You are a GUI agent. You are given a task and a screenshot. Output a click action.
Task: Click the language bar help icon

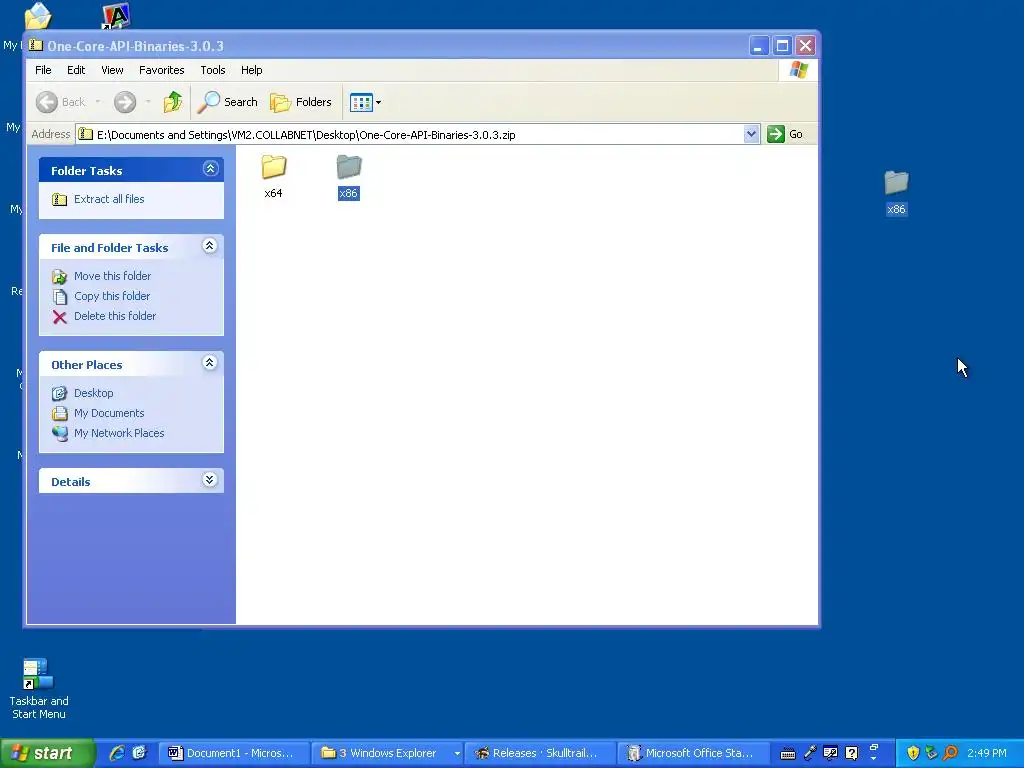pyautogui.click(x=852, y=753)
